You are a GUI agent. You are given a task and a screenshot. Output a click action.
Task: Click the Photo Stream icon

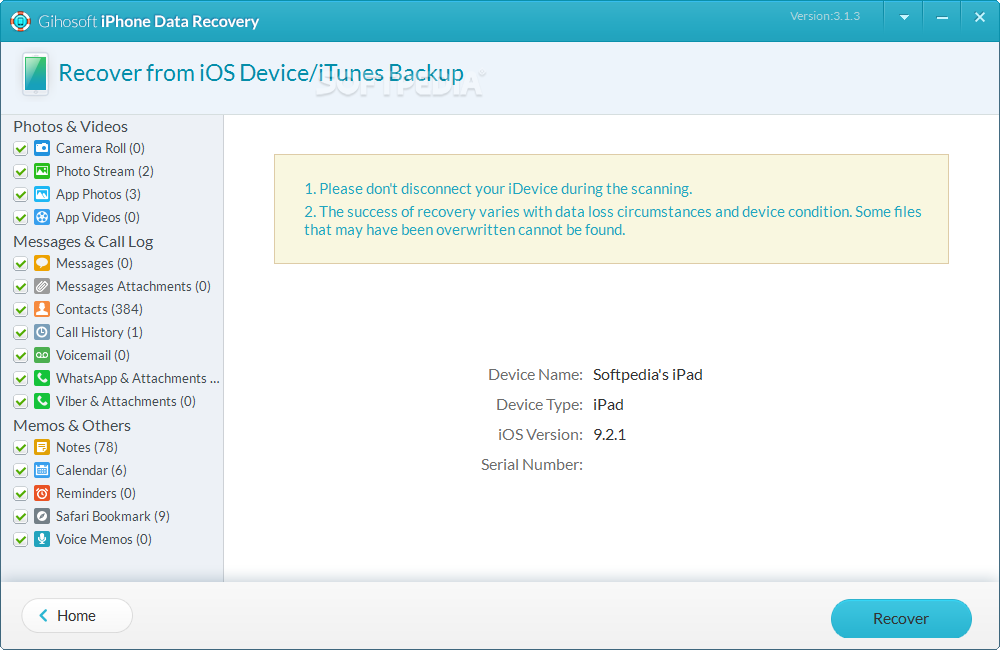click(x=42, y=171)
